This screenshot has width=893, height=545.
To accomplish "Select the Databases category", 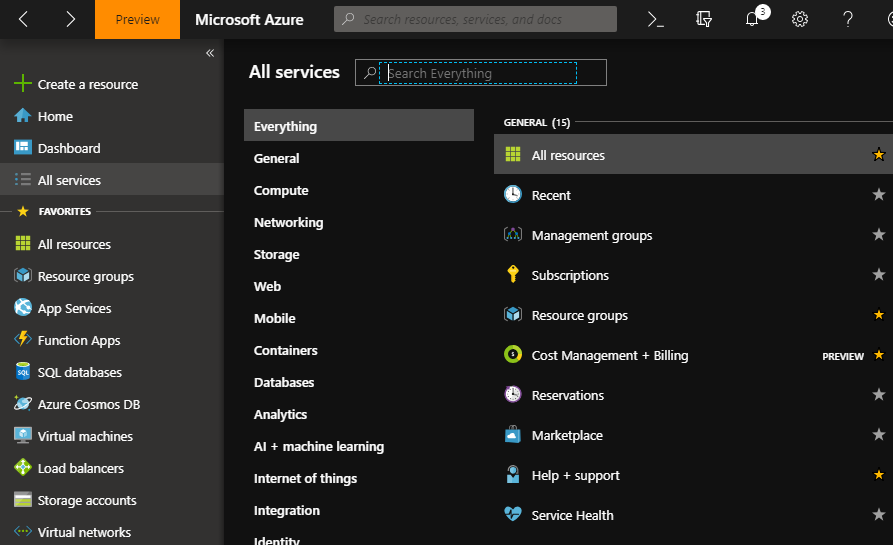I will pos(284,382).
